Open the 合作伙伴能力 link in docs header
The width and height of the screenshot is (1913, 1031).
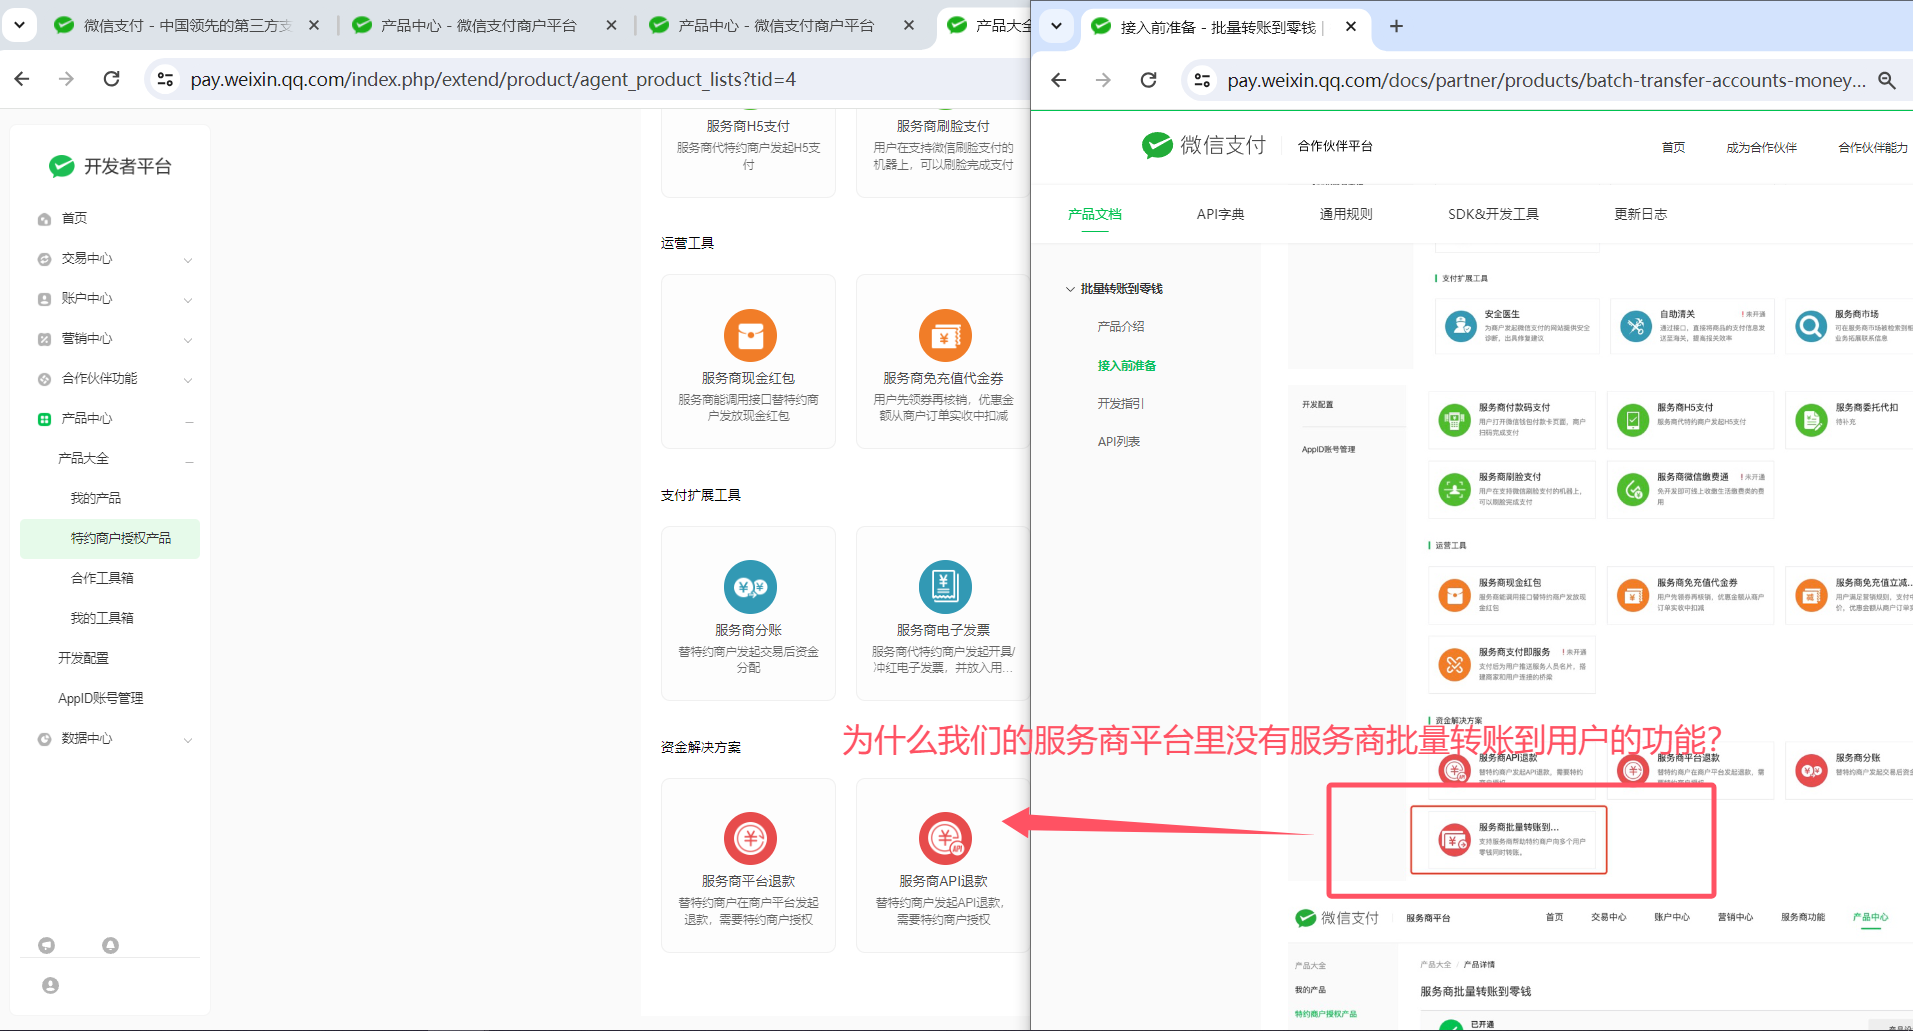1873,147
